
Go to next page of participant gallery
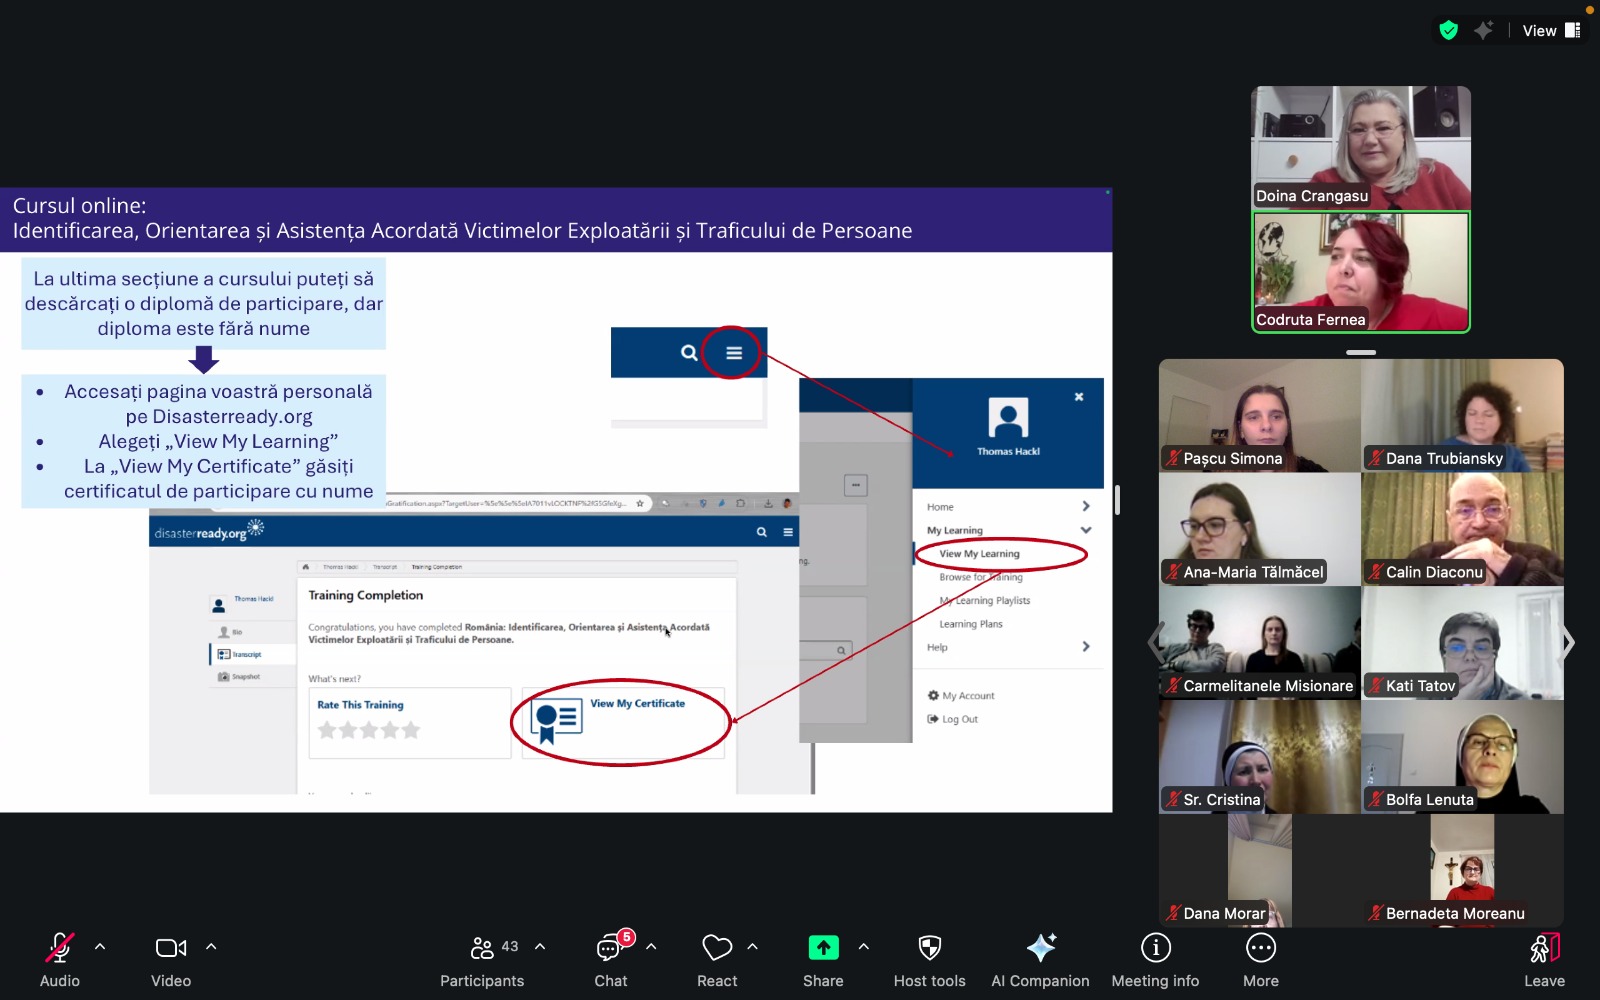tap(1567, 643)
